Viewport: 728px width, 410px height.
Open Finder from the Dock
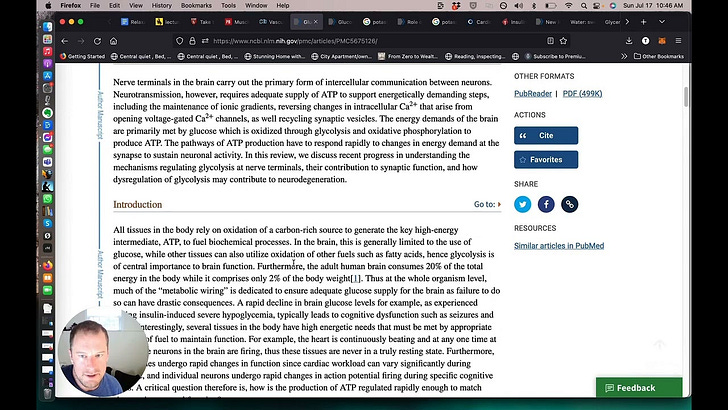tap(47, 27)
